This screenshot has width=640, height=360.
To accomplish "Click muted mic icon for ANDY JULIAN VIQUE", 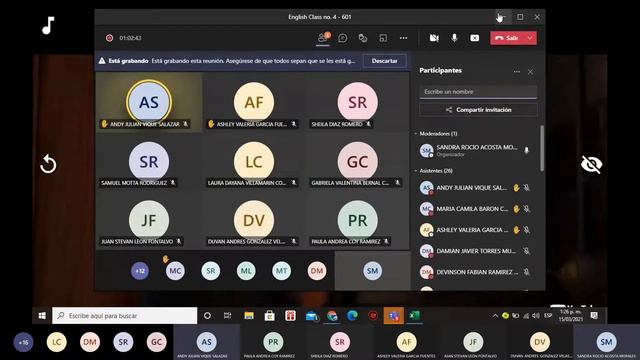I will pyautogui.click(x=527, y=188).
